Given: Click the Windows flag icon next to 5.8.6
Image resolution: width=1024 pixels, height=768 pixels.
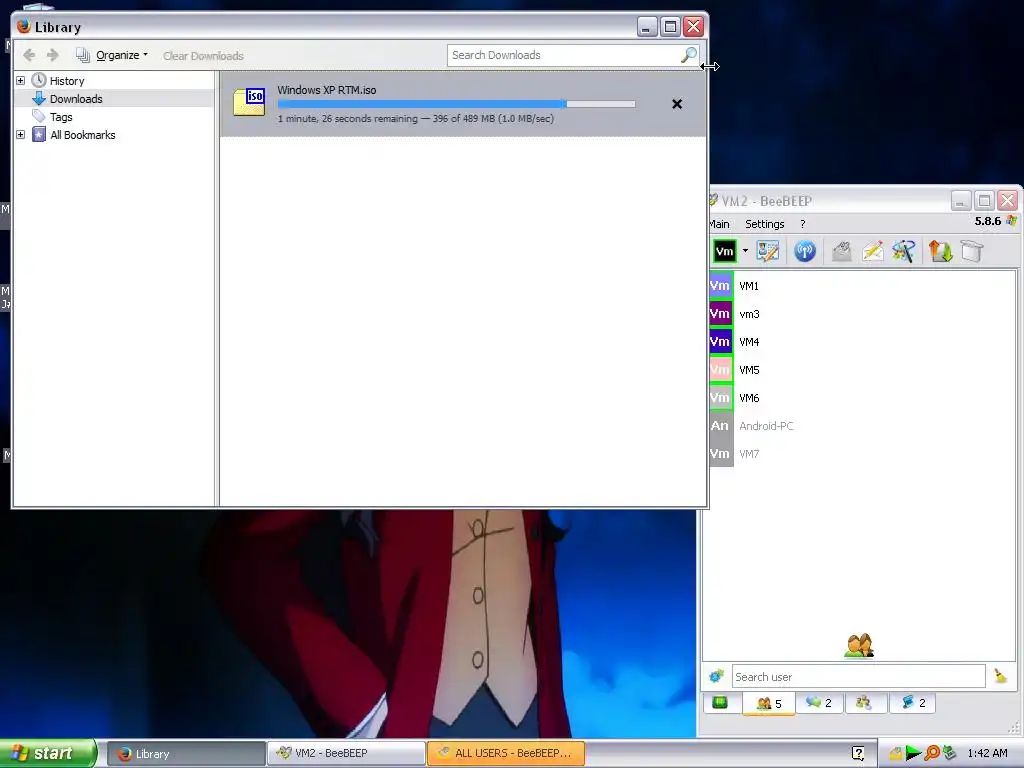Looking at the screenshot, I should [1012, 221].
